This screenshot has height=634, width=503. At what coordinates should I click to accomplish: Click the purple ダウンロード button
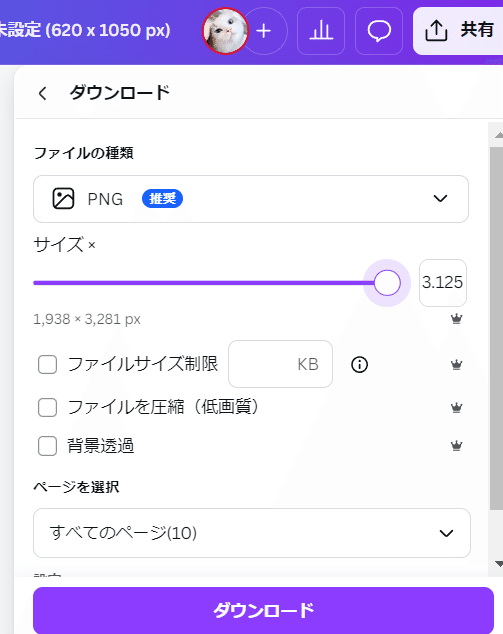point(263,610)
